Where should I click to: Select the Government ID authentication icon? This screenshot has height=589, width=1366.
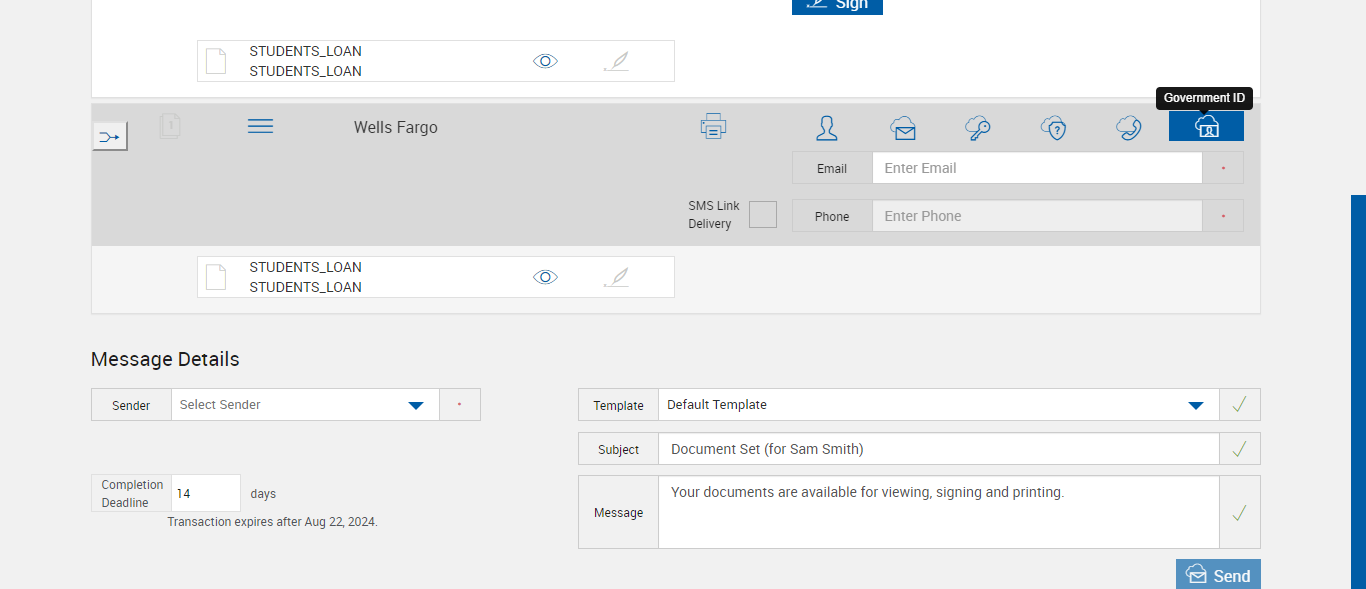(1206, 126)
